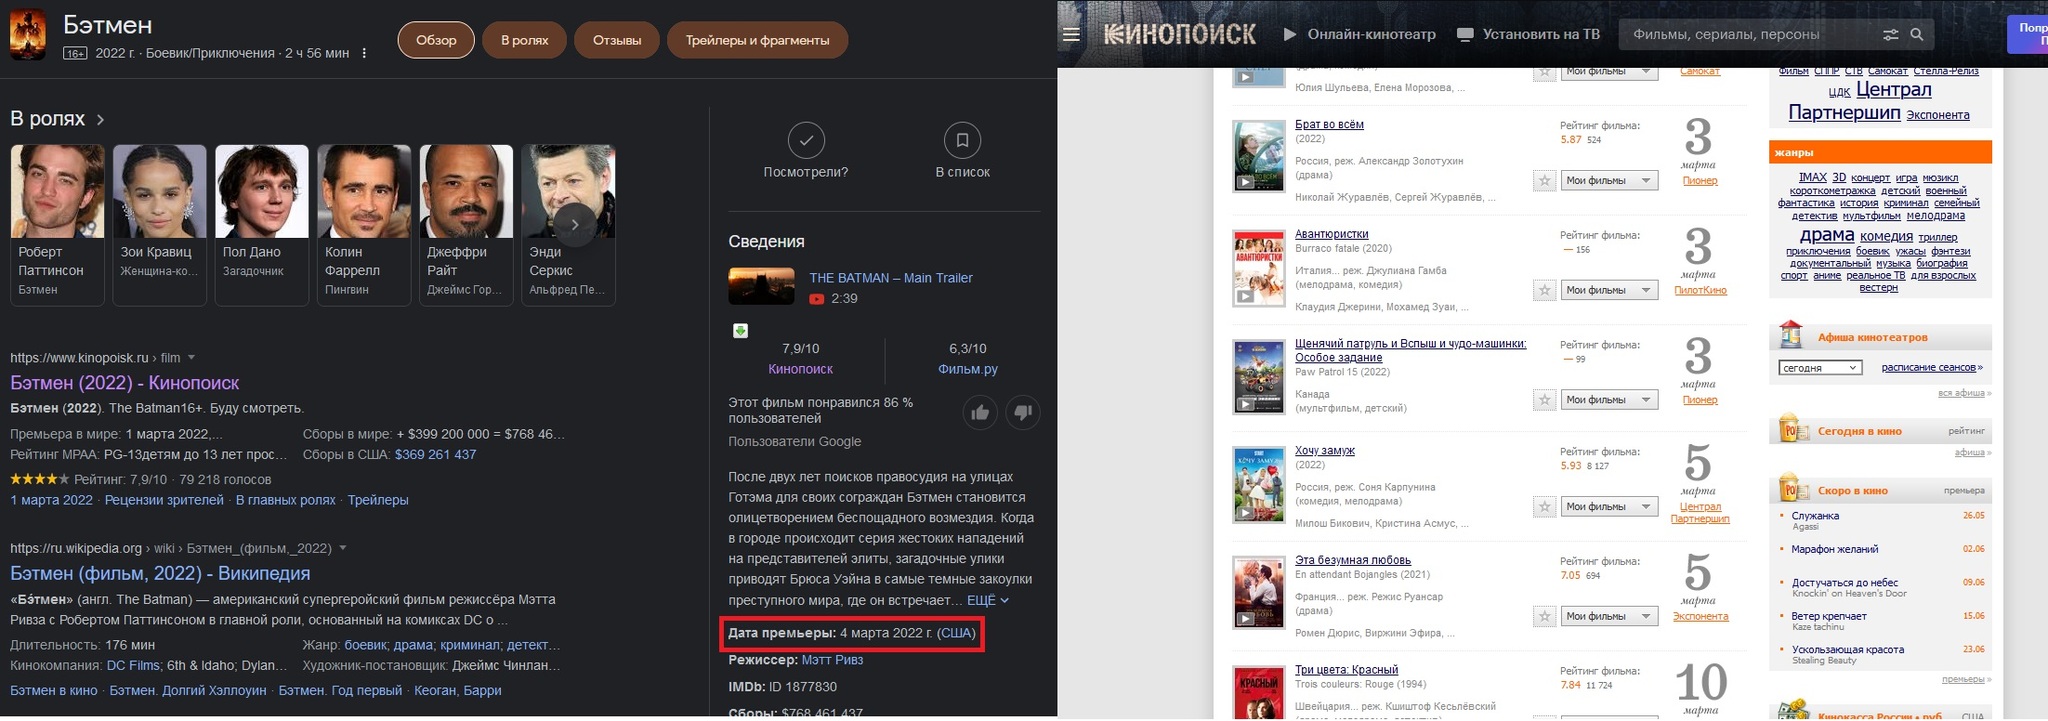This screenshot has width=2048, height=721.
Task: Click the IMAX genre tag
Action: tap(1812, 177)
